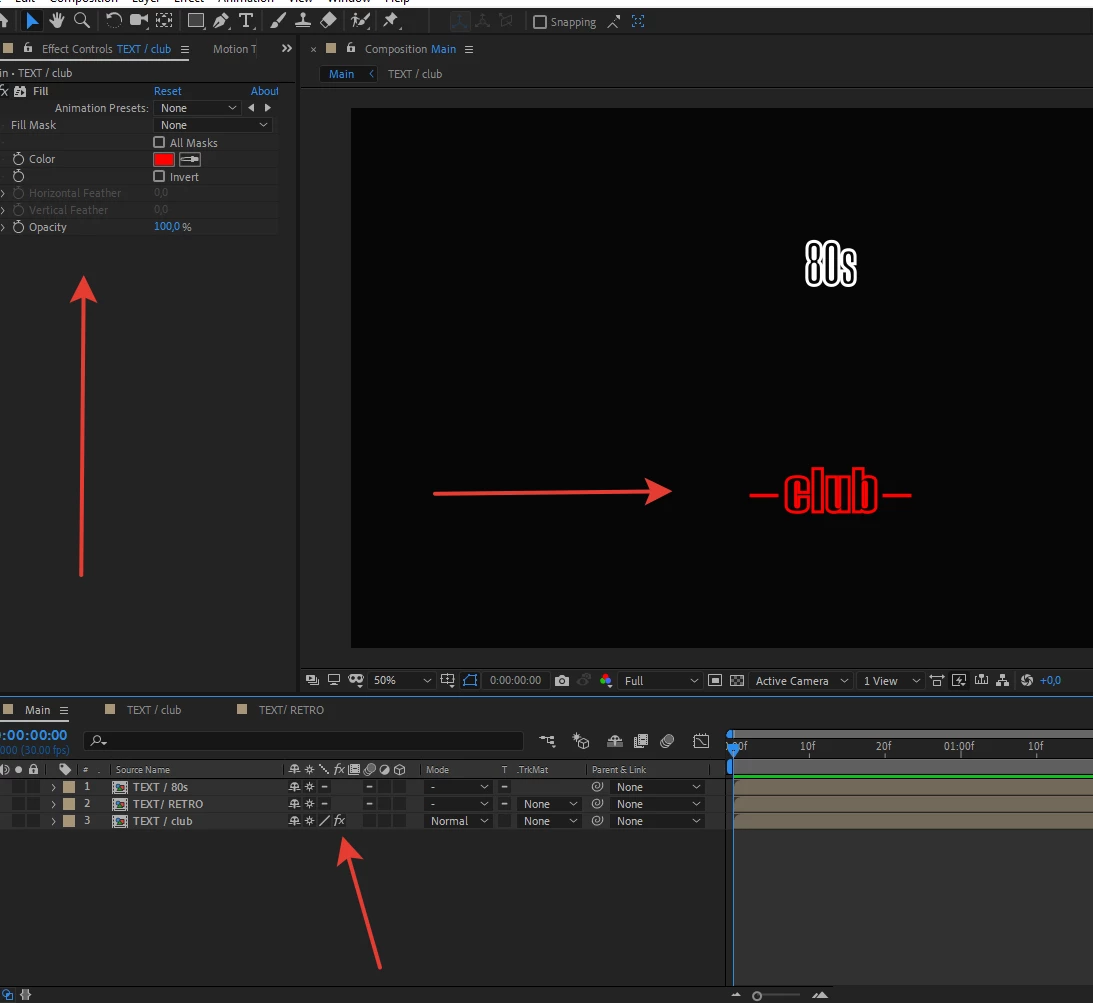
Task: Expand the TEXT / 80s layer properties
Action: (54, 787)
